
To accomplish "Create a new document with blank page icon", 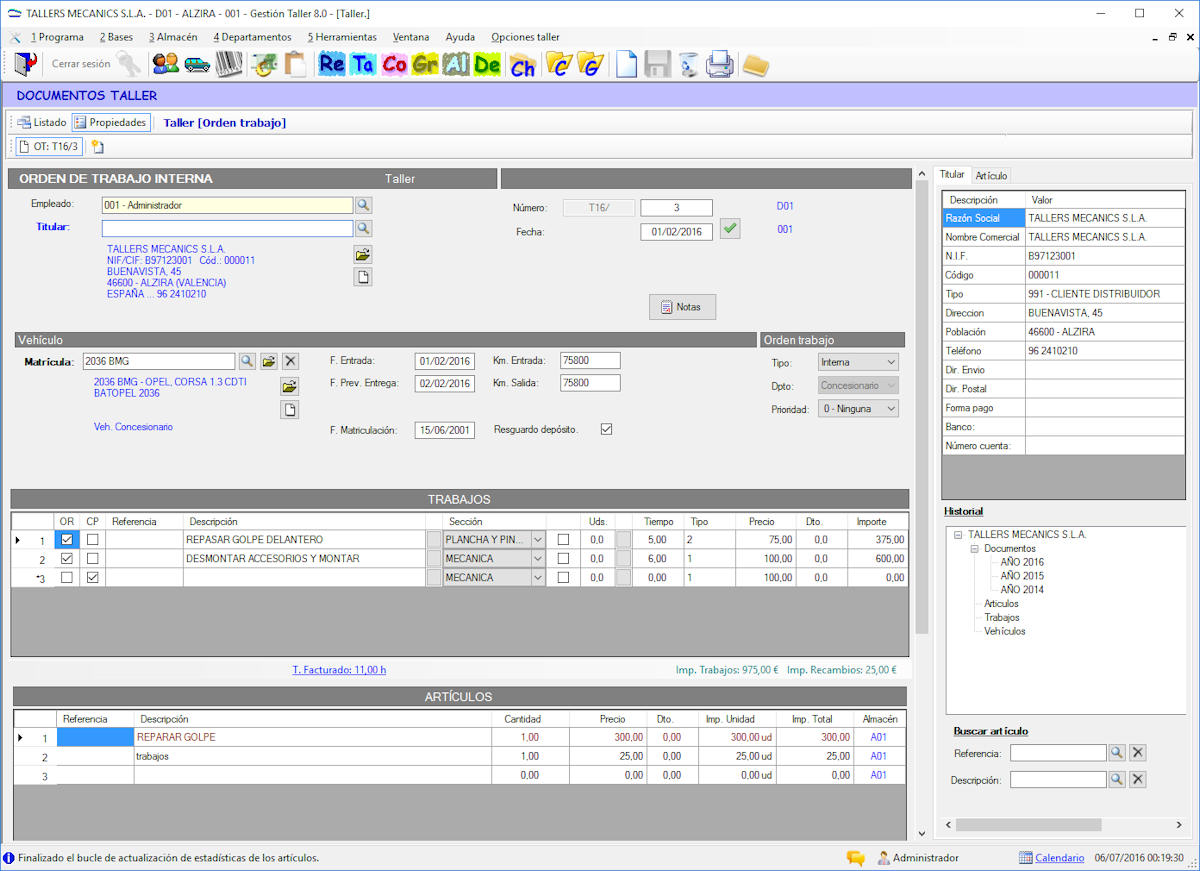I will tap(626, 64).
